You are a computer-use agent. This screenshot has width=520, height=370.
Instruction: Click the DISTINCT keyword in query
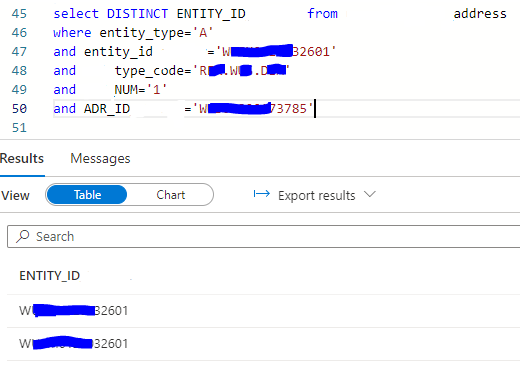point(137,14)
